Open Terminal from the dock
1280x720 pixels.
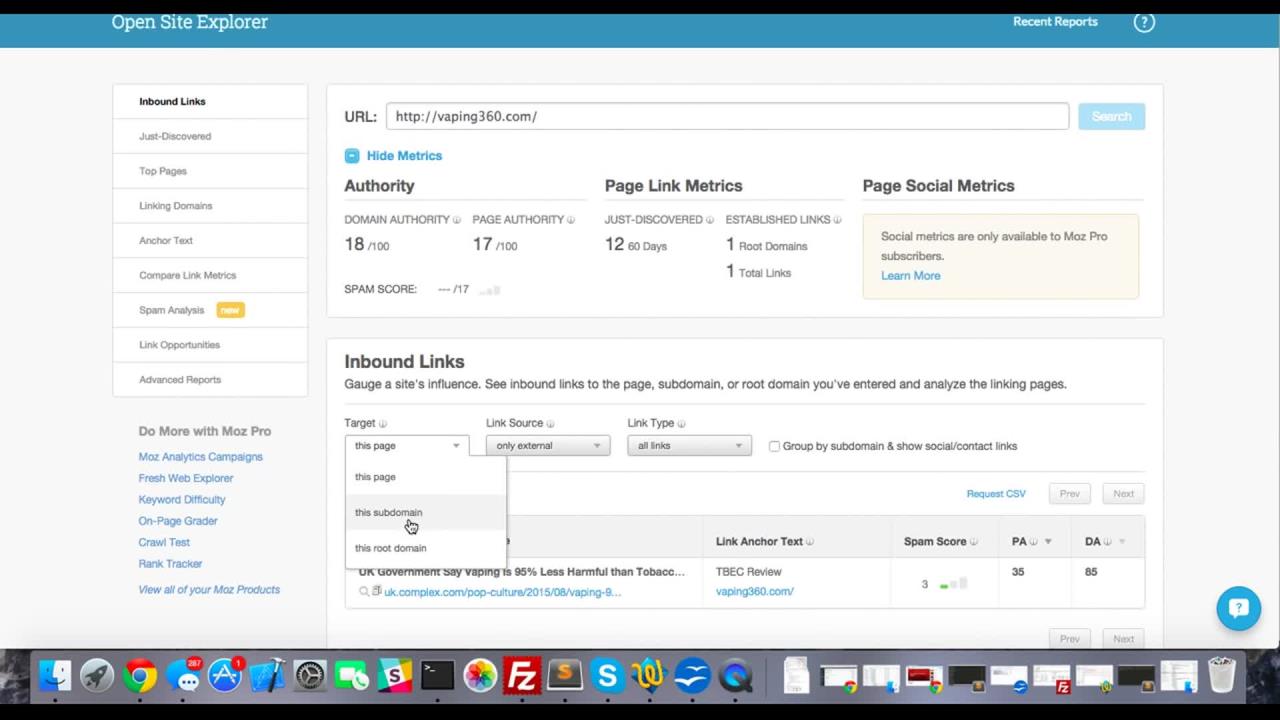[x=437, y=677]
